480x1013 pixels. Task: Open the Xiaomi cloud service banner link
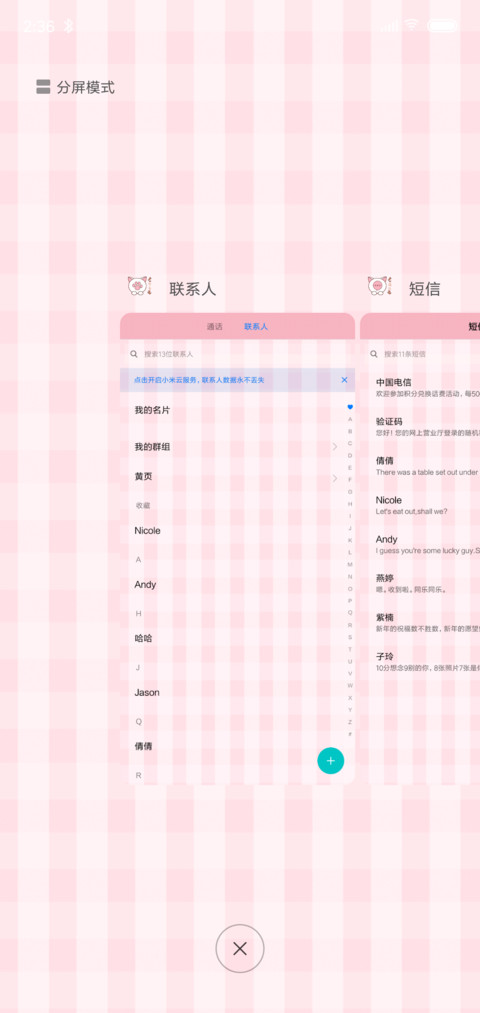click(199, 380)
